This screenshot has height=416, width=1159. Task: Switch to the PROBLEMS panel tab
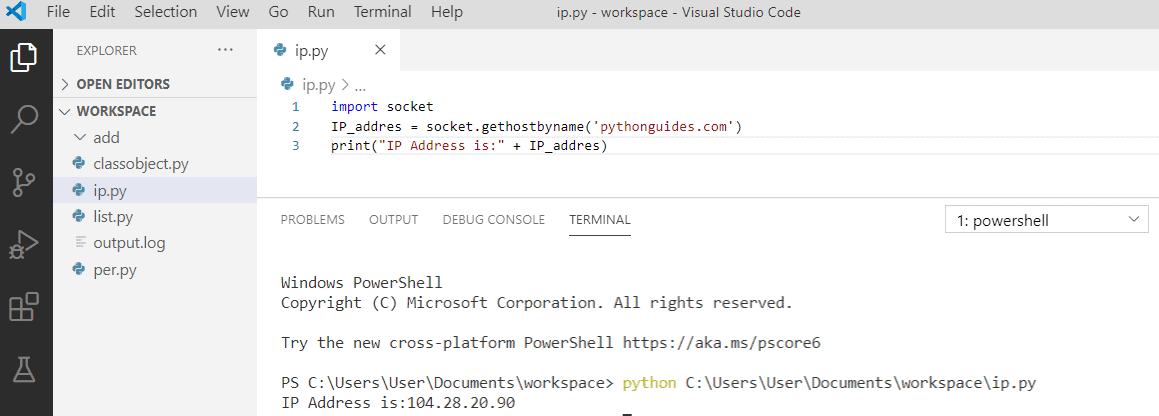pyautogui.click(x=313, y=220)
